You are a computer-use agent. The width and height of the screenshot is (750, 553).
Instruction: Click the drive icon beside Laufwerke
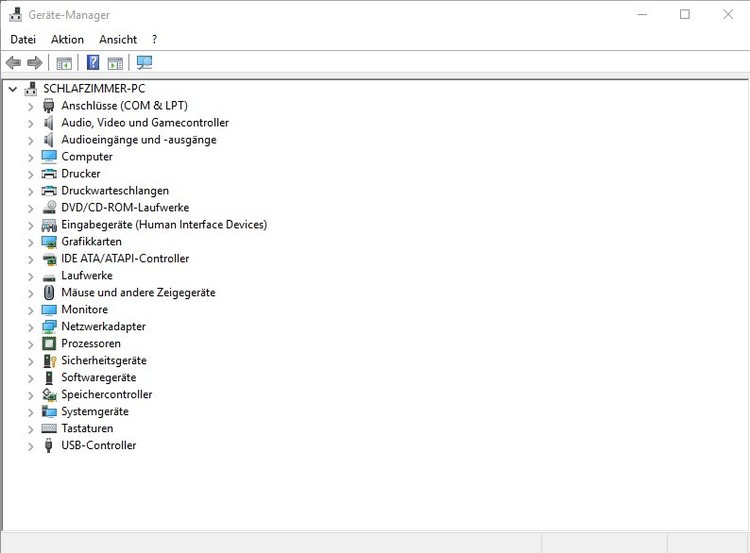49,277
